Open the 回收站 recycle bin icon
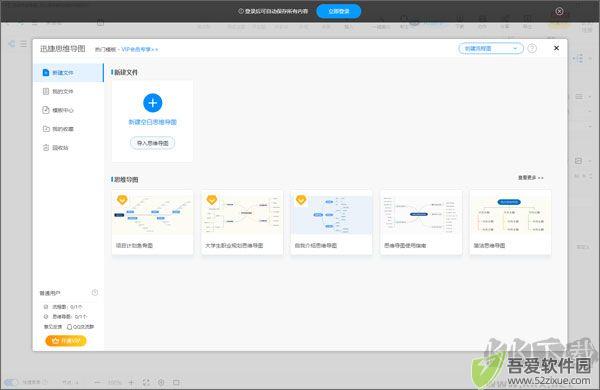Viewport: 600px width, 390px height. point(46,147)
